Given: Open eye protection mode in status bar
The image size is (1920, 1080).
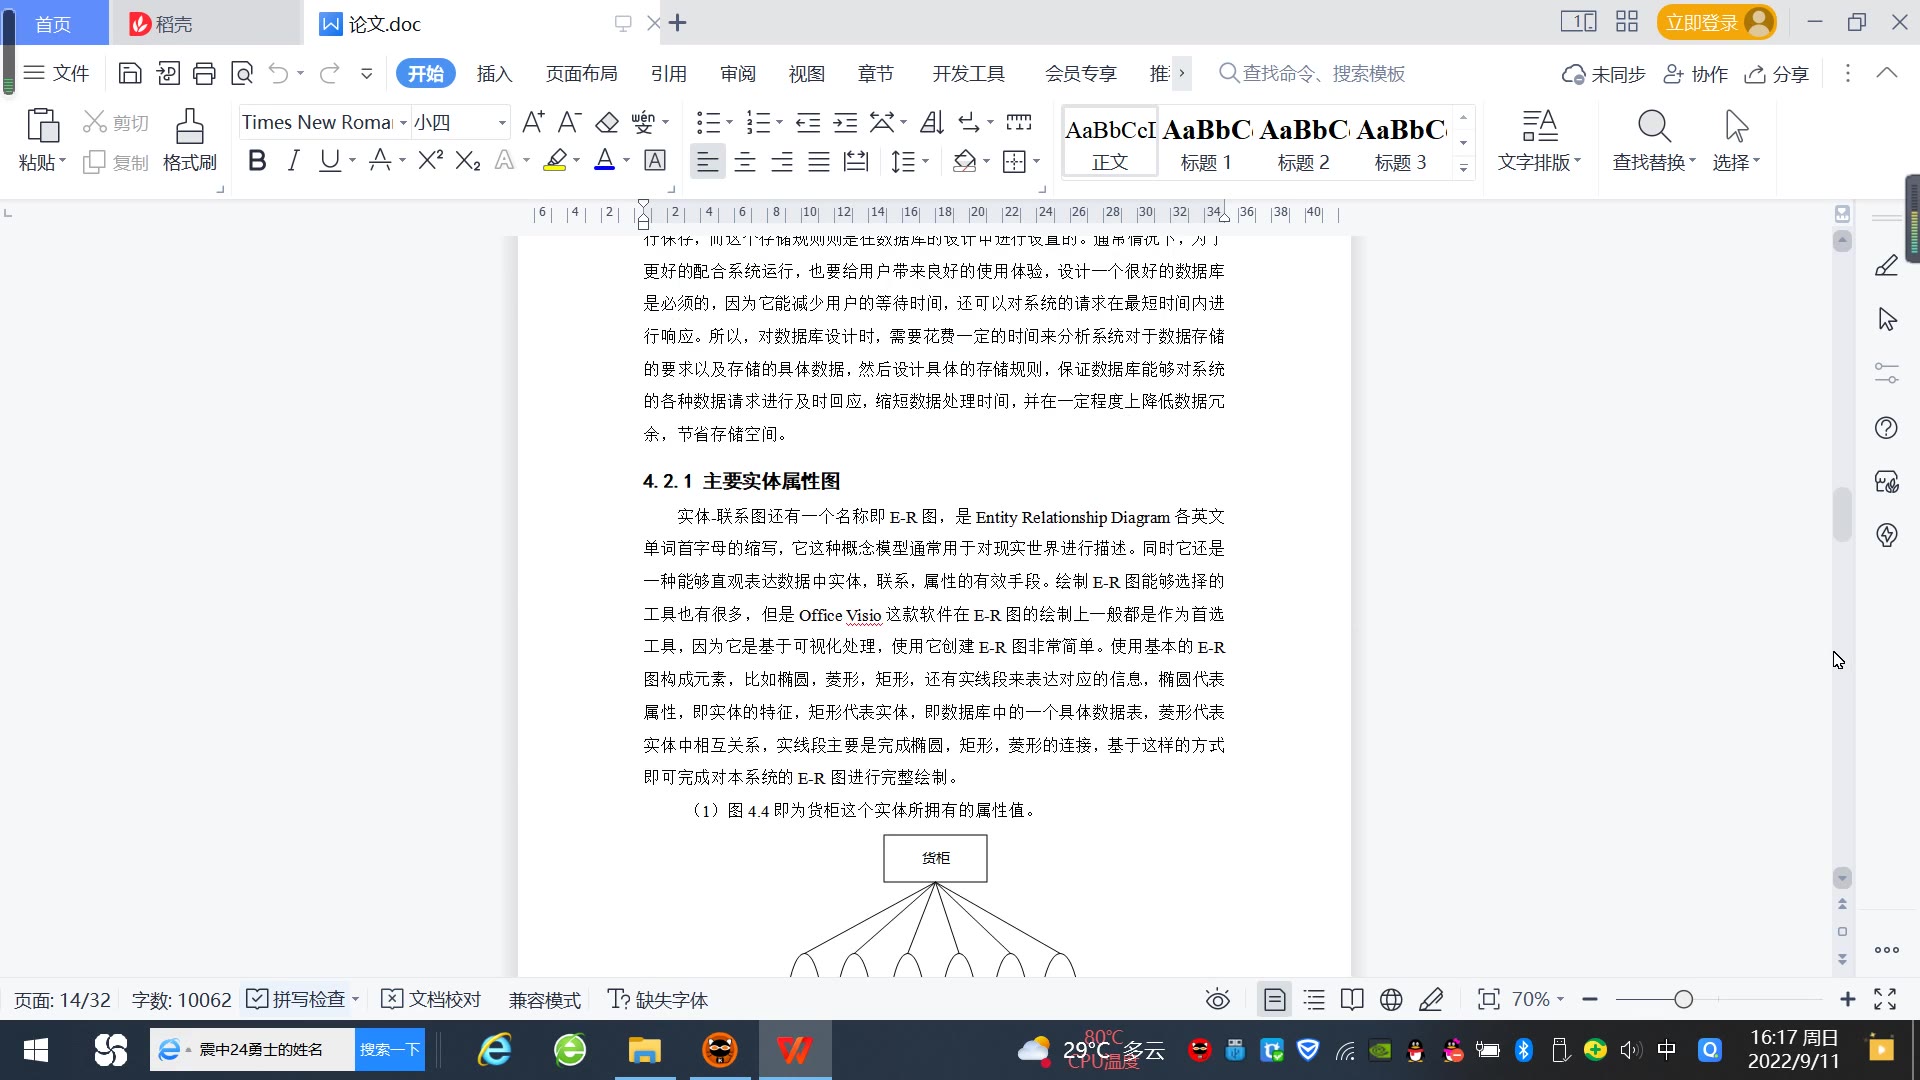Looking at the screenshot, I should click(x=1217, y=1000).
